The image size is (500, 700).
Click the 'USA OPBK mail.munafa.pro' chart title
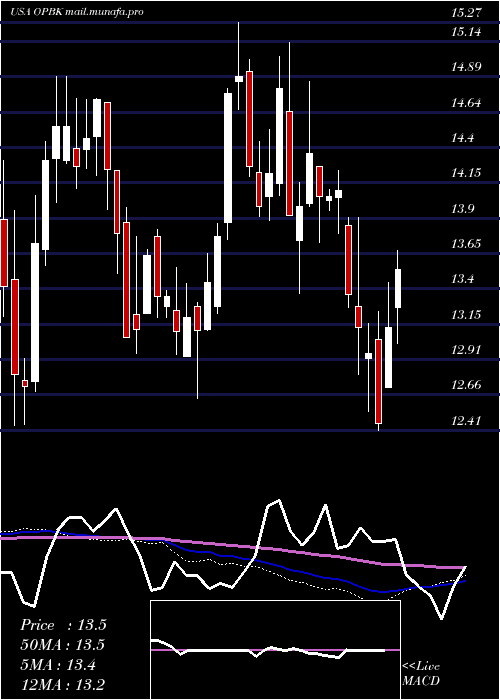click(x=77, y=12)
